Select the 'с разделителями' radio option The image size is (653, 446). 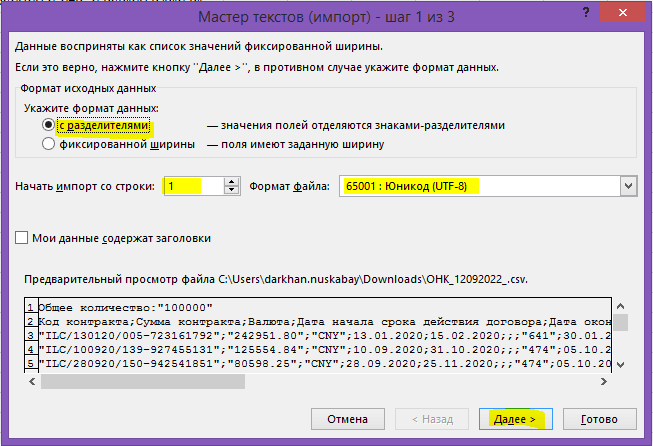[x=47, y=126]
